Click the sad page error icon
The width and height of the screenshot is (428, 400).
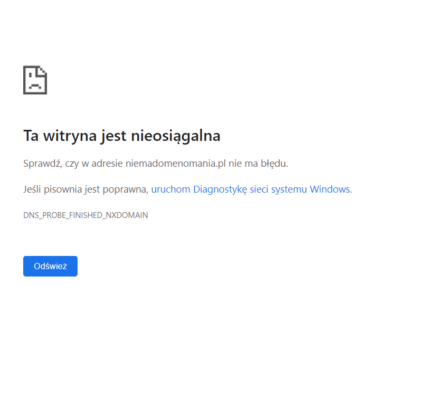click(x=35, y=80)
